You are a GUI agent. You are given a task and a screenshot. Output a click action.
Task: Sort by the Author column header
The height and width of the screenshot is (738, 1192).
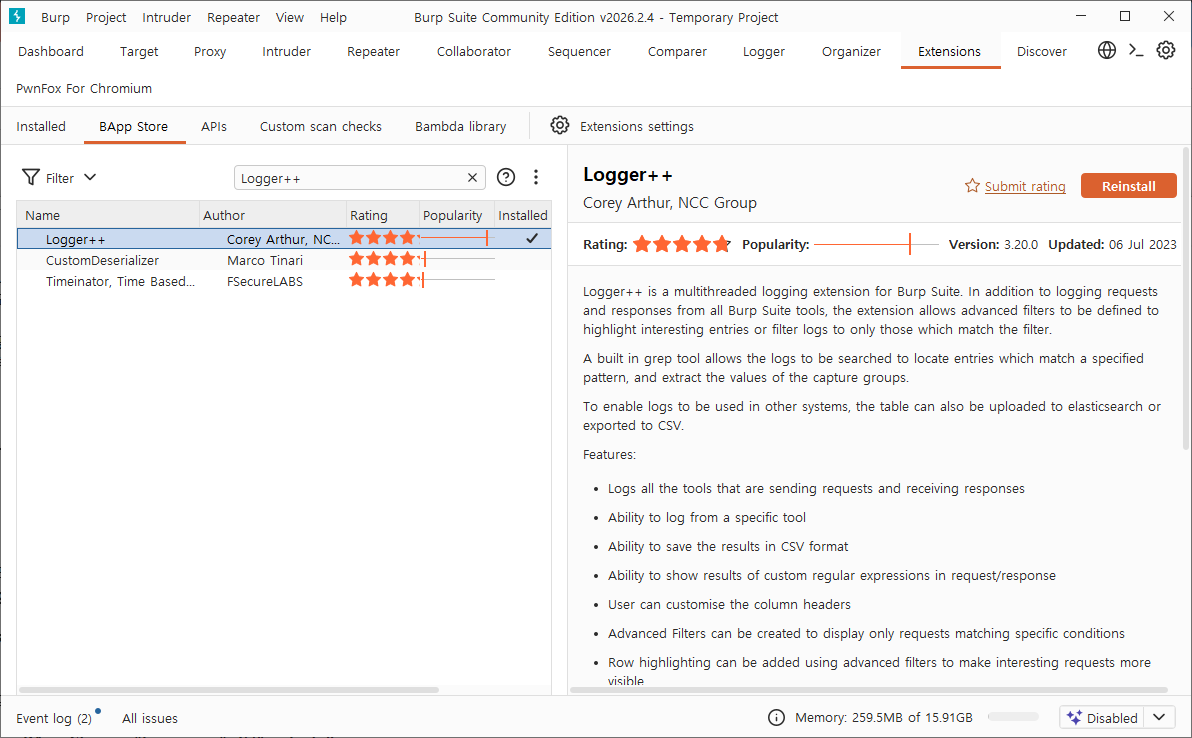(273, 215)
